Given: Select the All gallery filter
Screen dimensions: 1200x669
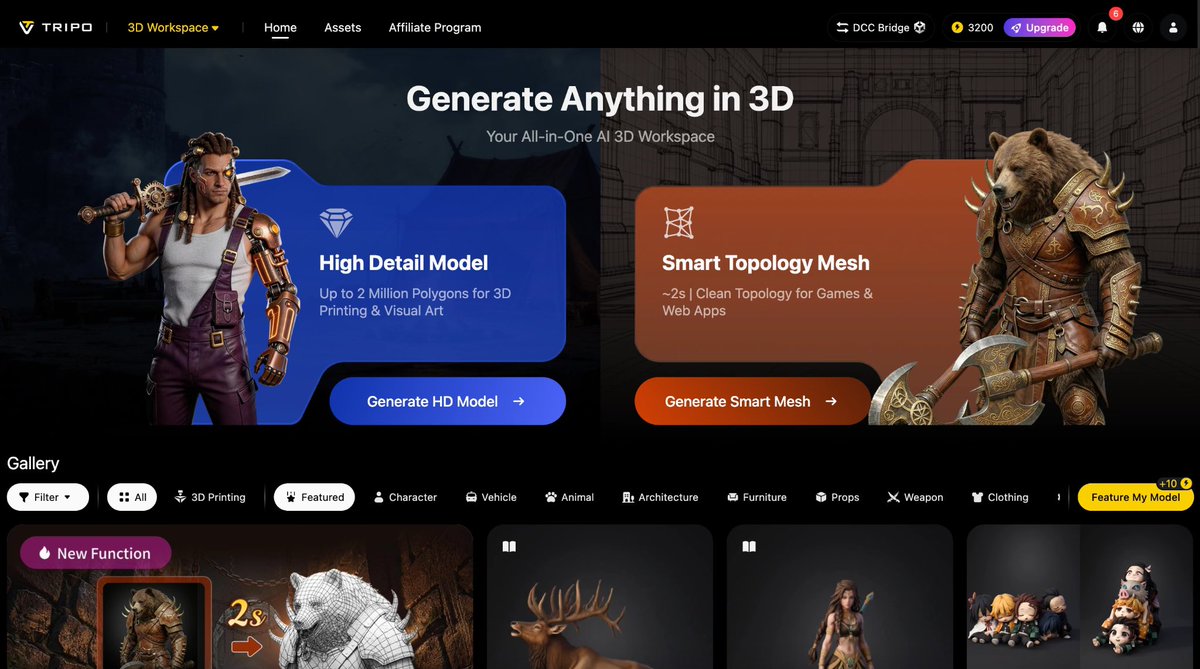Looking at the screenshot, I should tap(132, 497).
